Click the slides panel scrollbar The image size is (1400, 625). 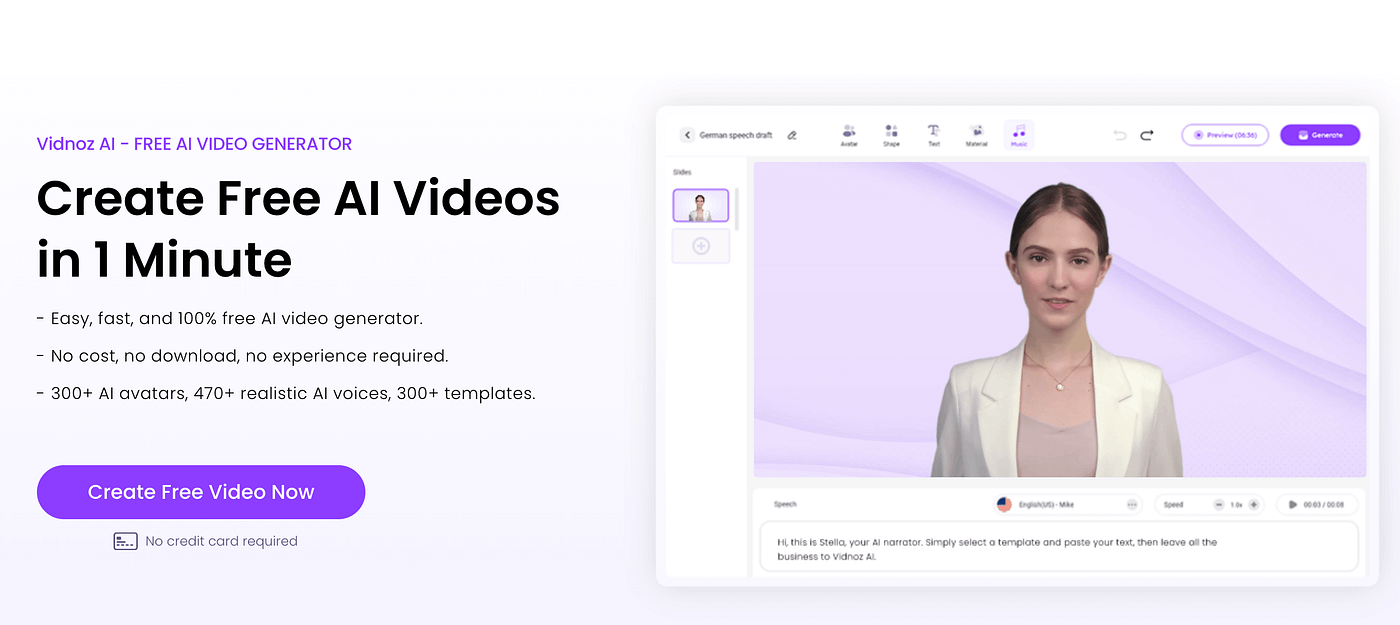click(738, 209)
